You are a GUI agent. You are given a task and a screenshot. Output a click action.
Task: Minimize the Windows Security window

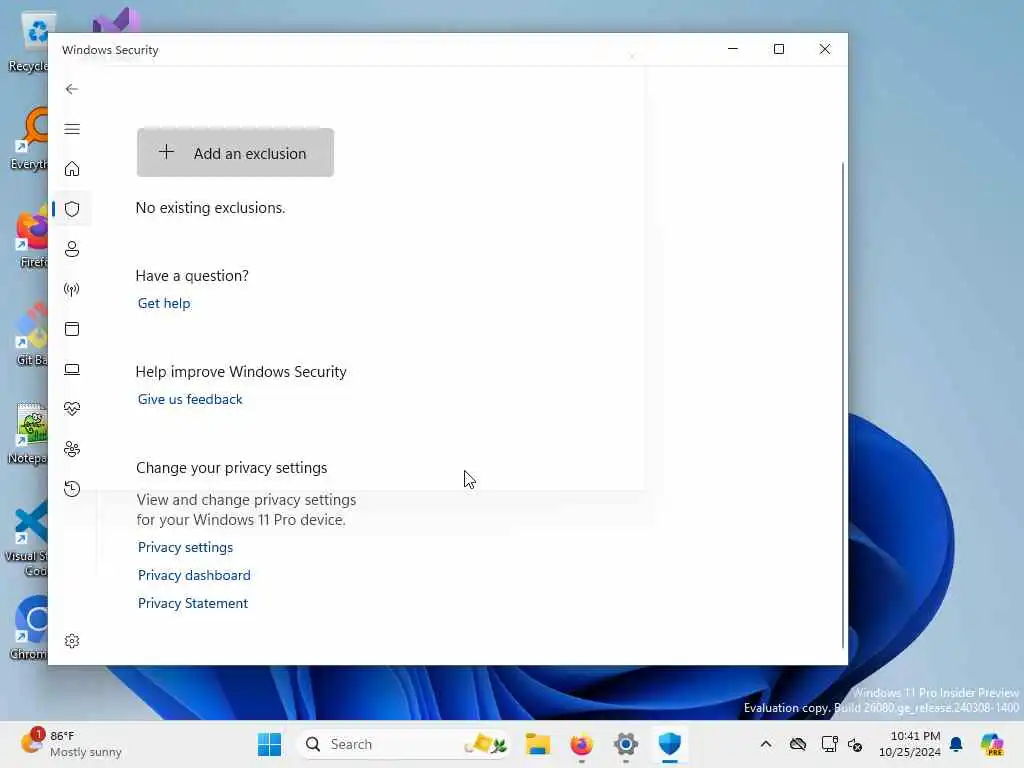tap(733, 49)
